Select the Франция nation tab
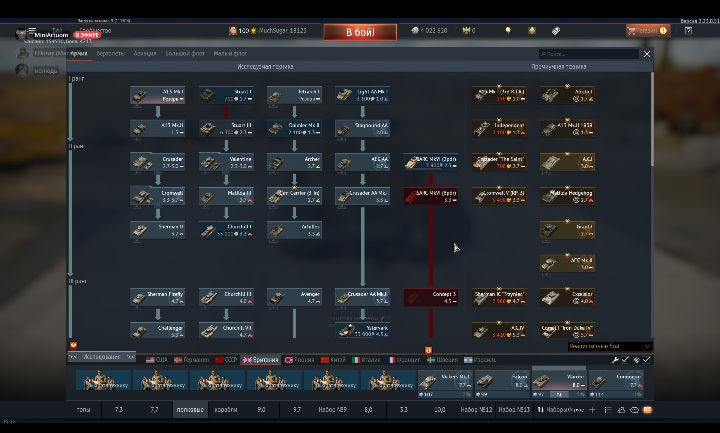Image resolution: width=720 pixels, height=433 pixels. click(404, 360)
